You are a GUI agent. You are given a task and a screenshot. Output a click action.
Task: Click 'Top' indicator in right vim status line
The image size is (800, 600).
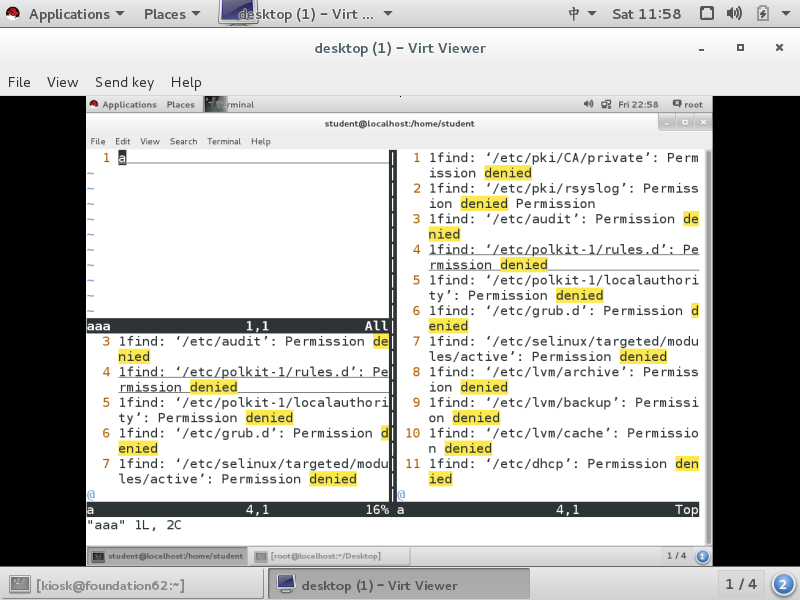pyautogui.click(x=686, y=510)
